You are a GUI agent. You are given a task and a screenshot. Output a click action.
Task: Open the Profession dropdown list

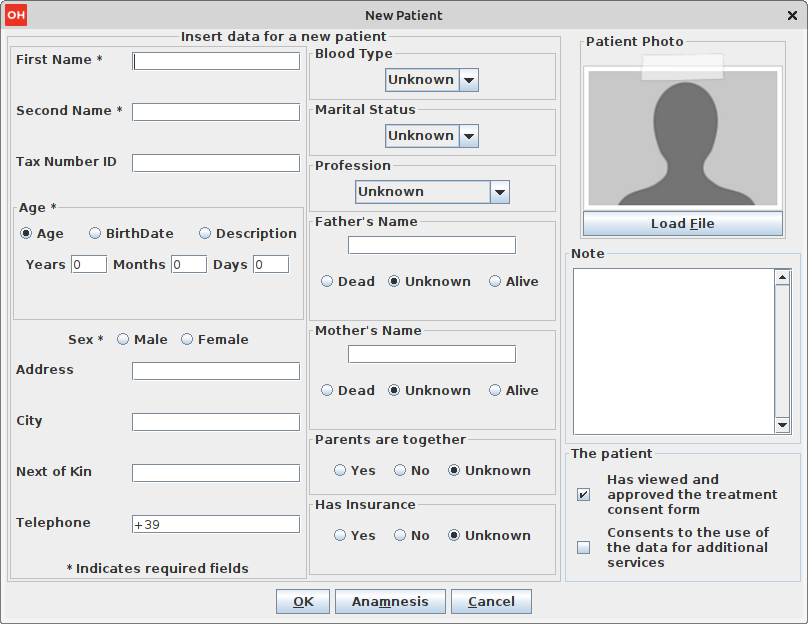[x=500, y=192]
